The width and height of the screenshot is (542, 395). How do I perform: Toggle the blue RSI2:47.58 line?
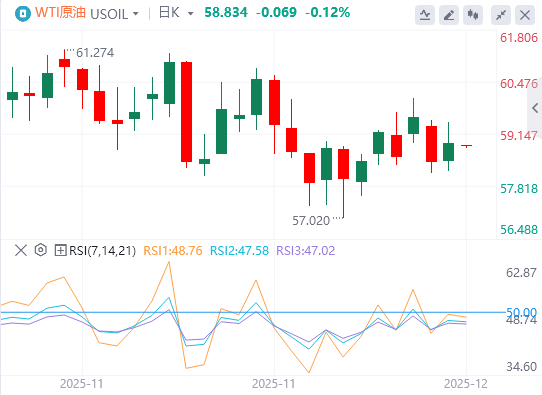(x=239, y=251)
